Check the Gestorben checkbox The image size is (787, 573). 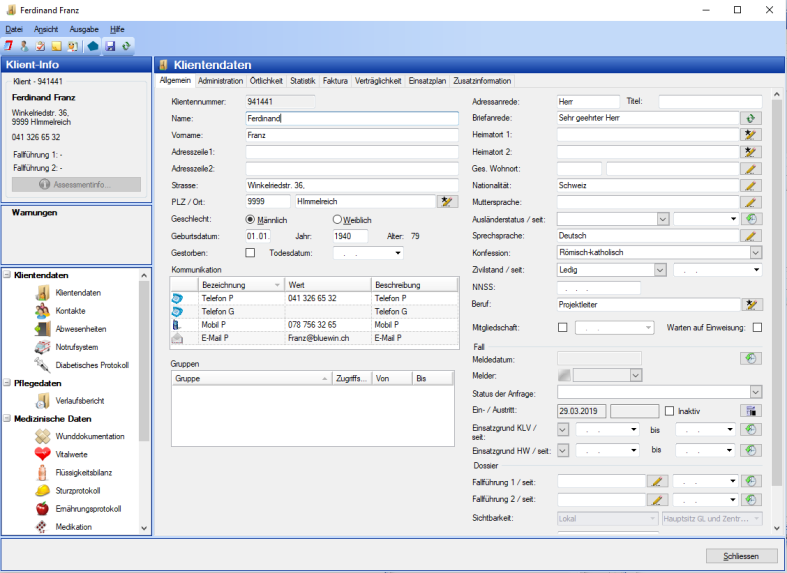(x=250, y=253)
